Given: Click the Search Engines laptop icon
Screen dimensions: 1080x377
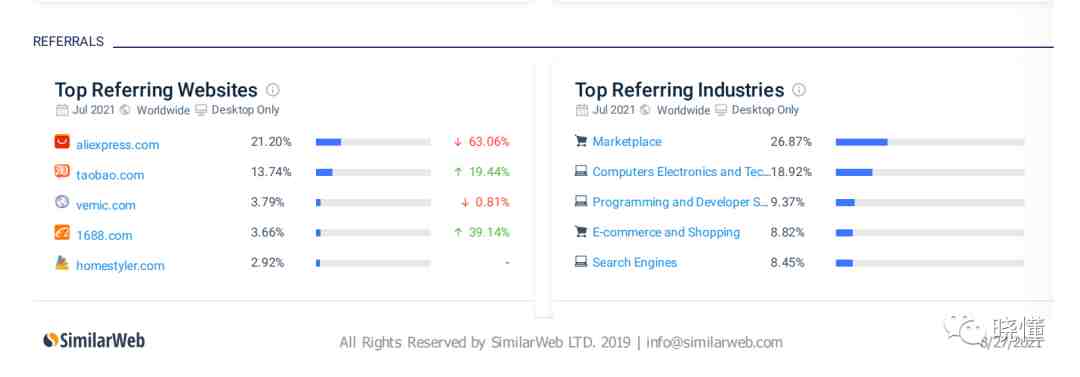Looking at the screenshot, I should coord(581,262).
